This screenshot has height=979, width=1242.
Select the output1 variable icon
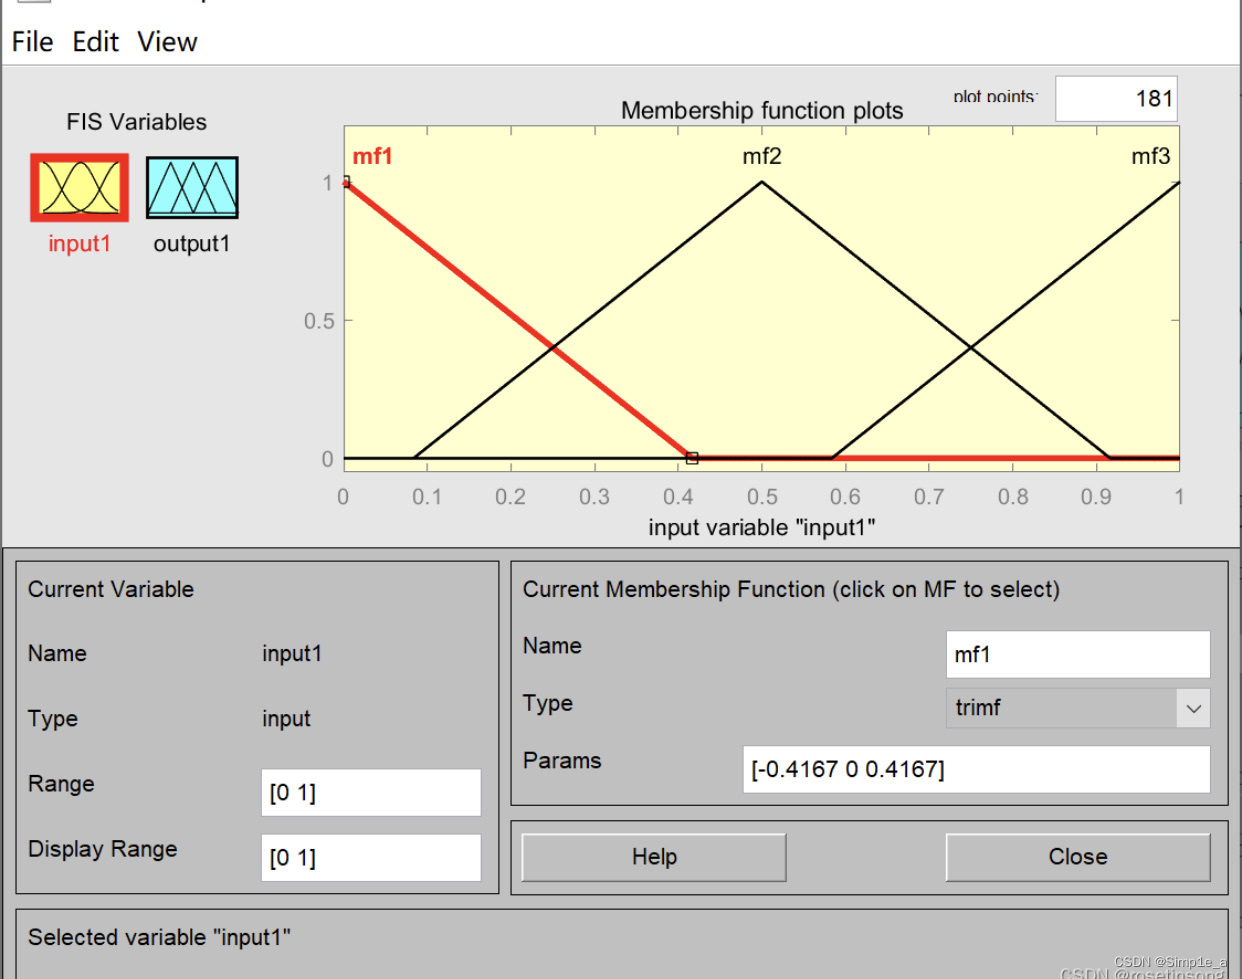click(x=192, y=188)
